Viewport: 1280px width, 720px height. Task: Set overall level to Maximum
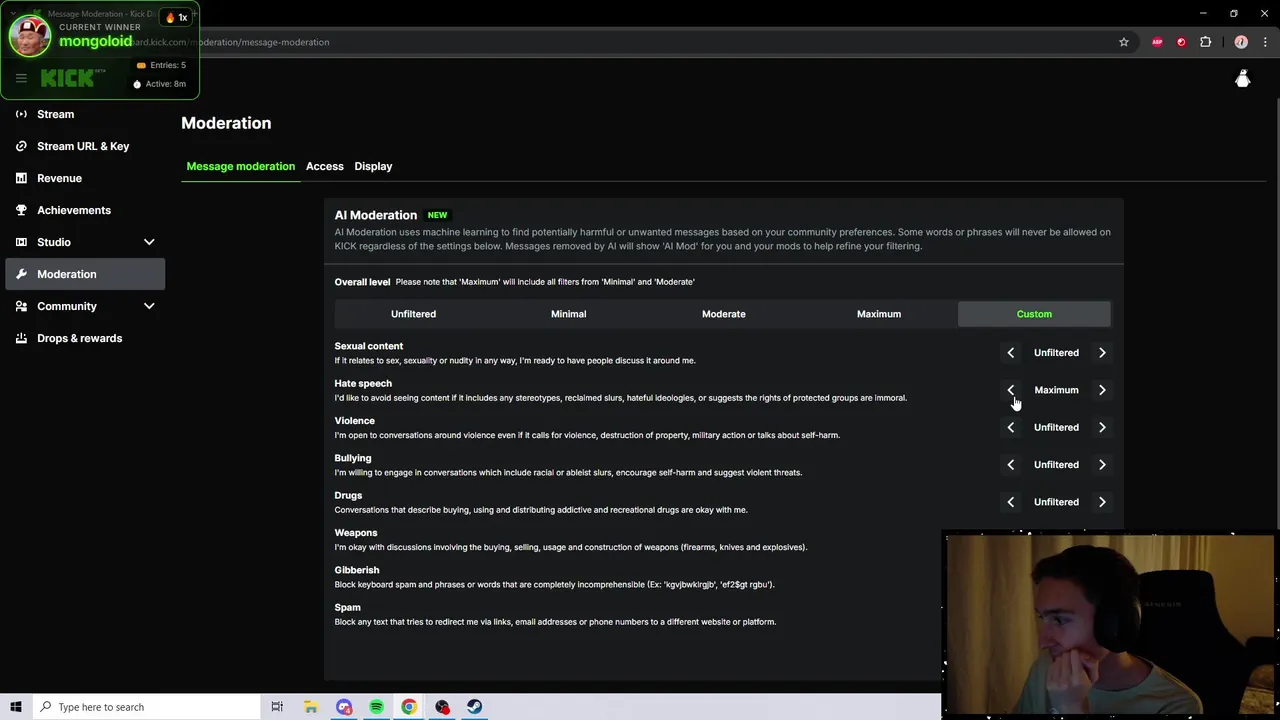tap(879, 314)
